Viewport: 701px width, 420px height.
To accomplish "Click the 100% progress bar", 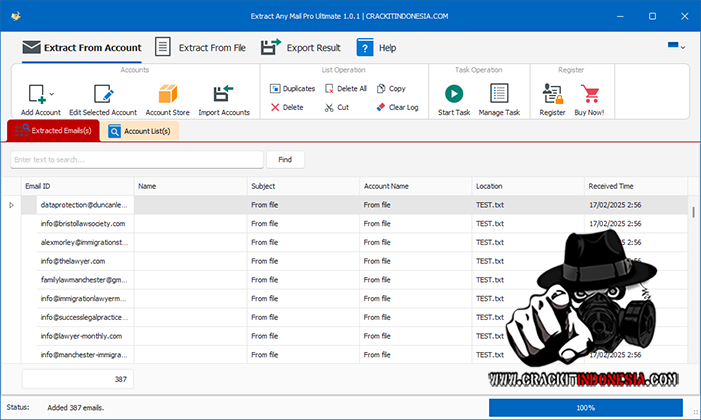I will tap(585, 408).
